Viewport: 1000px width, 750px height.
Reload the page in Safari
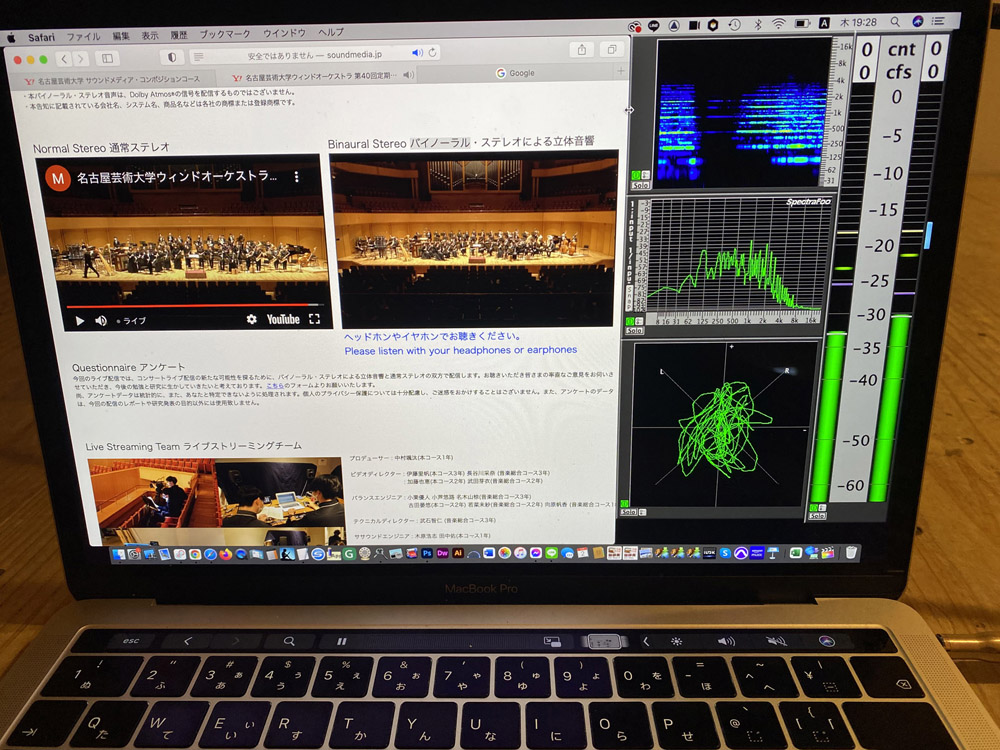tap(433, 52)
